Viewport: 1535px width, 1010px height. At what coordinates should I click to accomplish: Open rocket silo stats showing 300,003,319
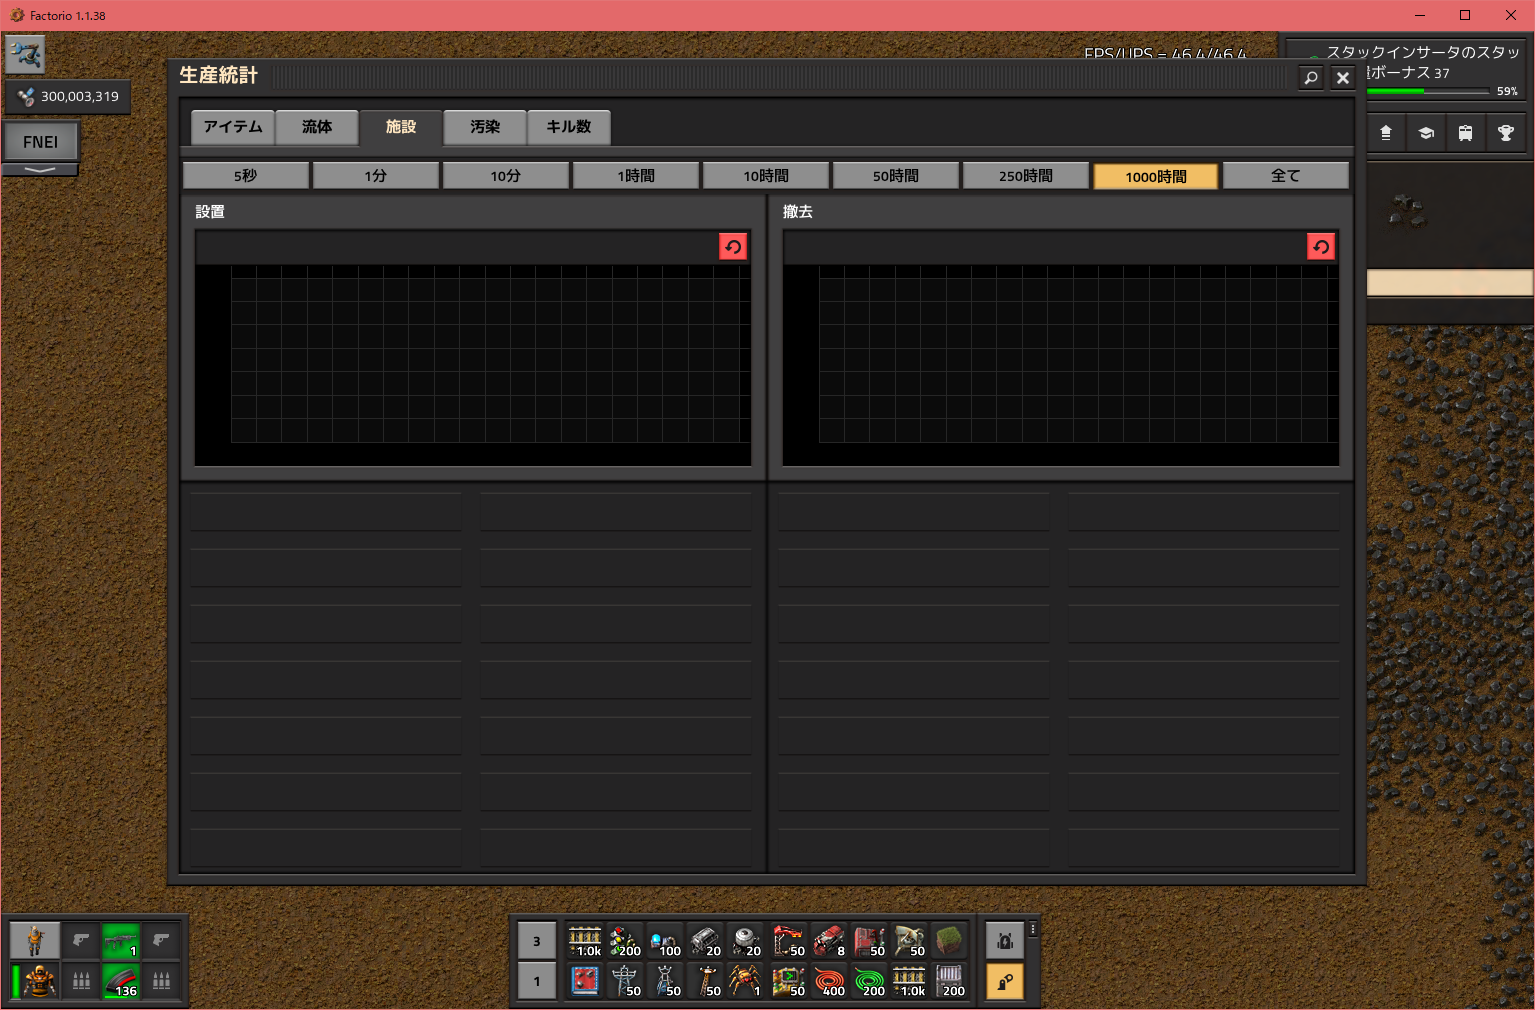click(68, 97)
